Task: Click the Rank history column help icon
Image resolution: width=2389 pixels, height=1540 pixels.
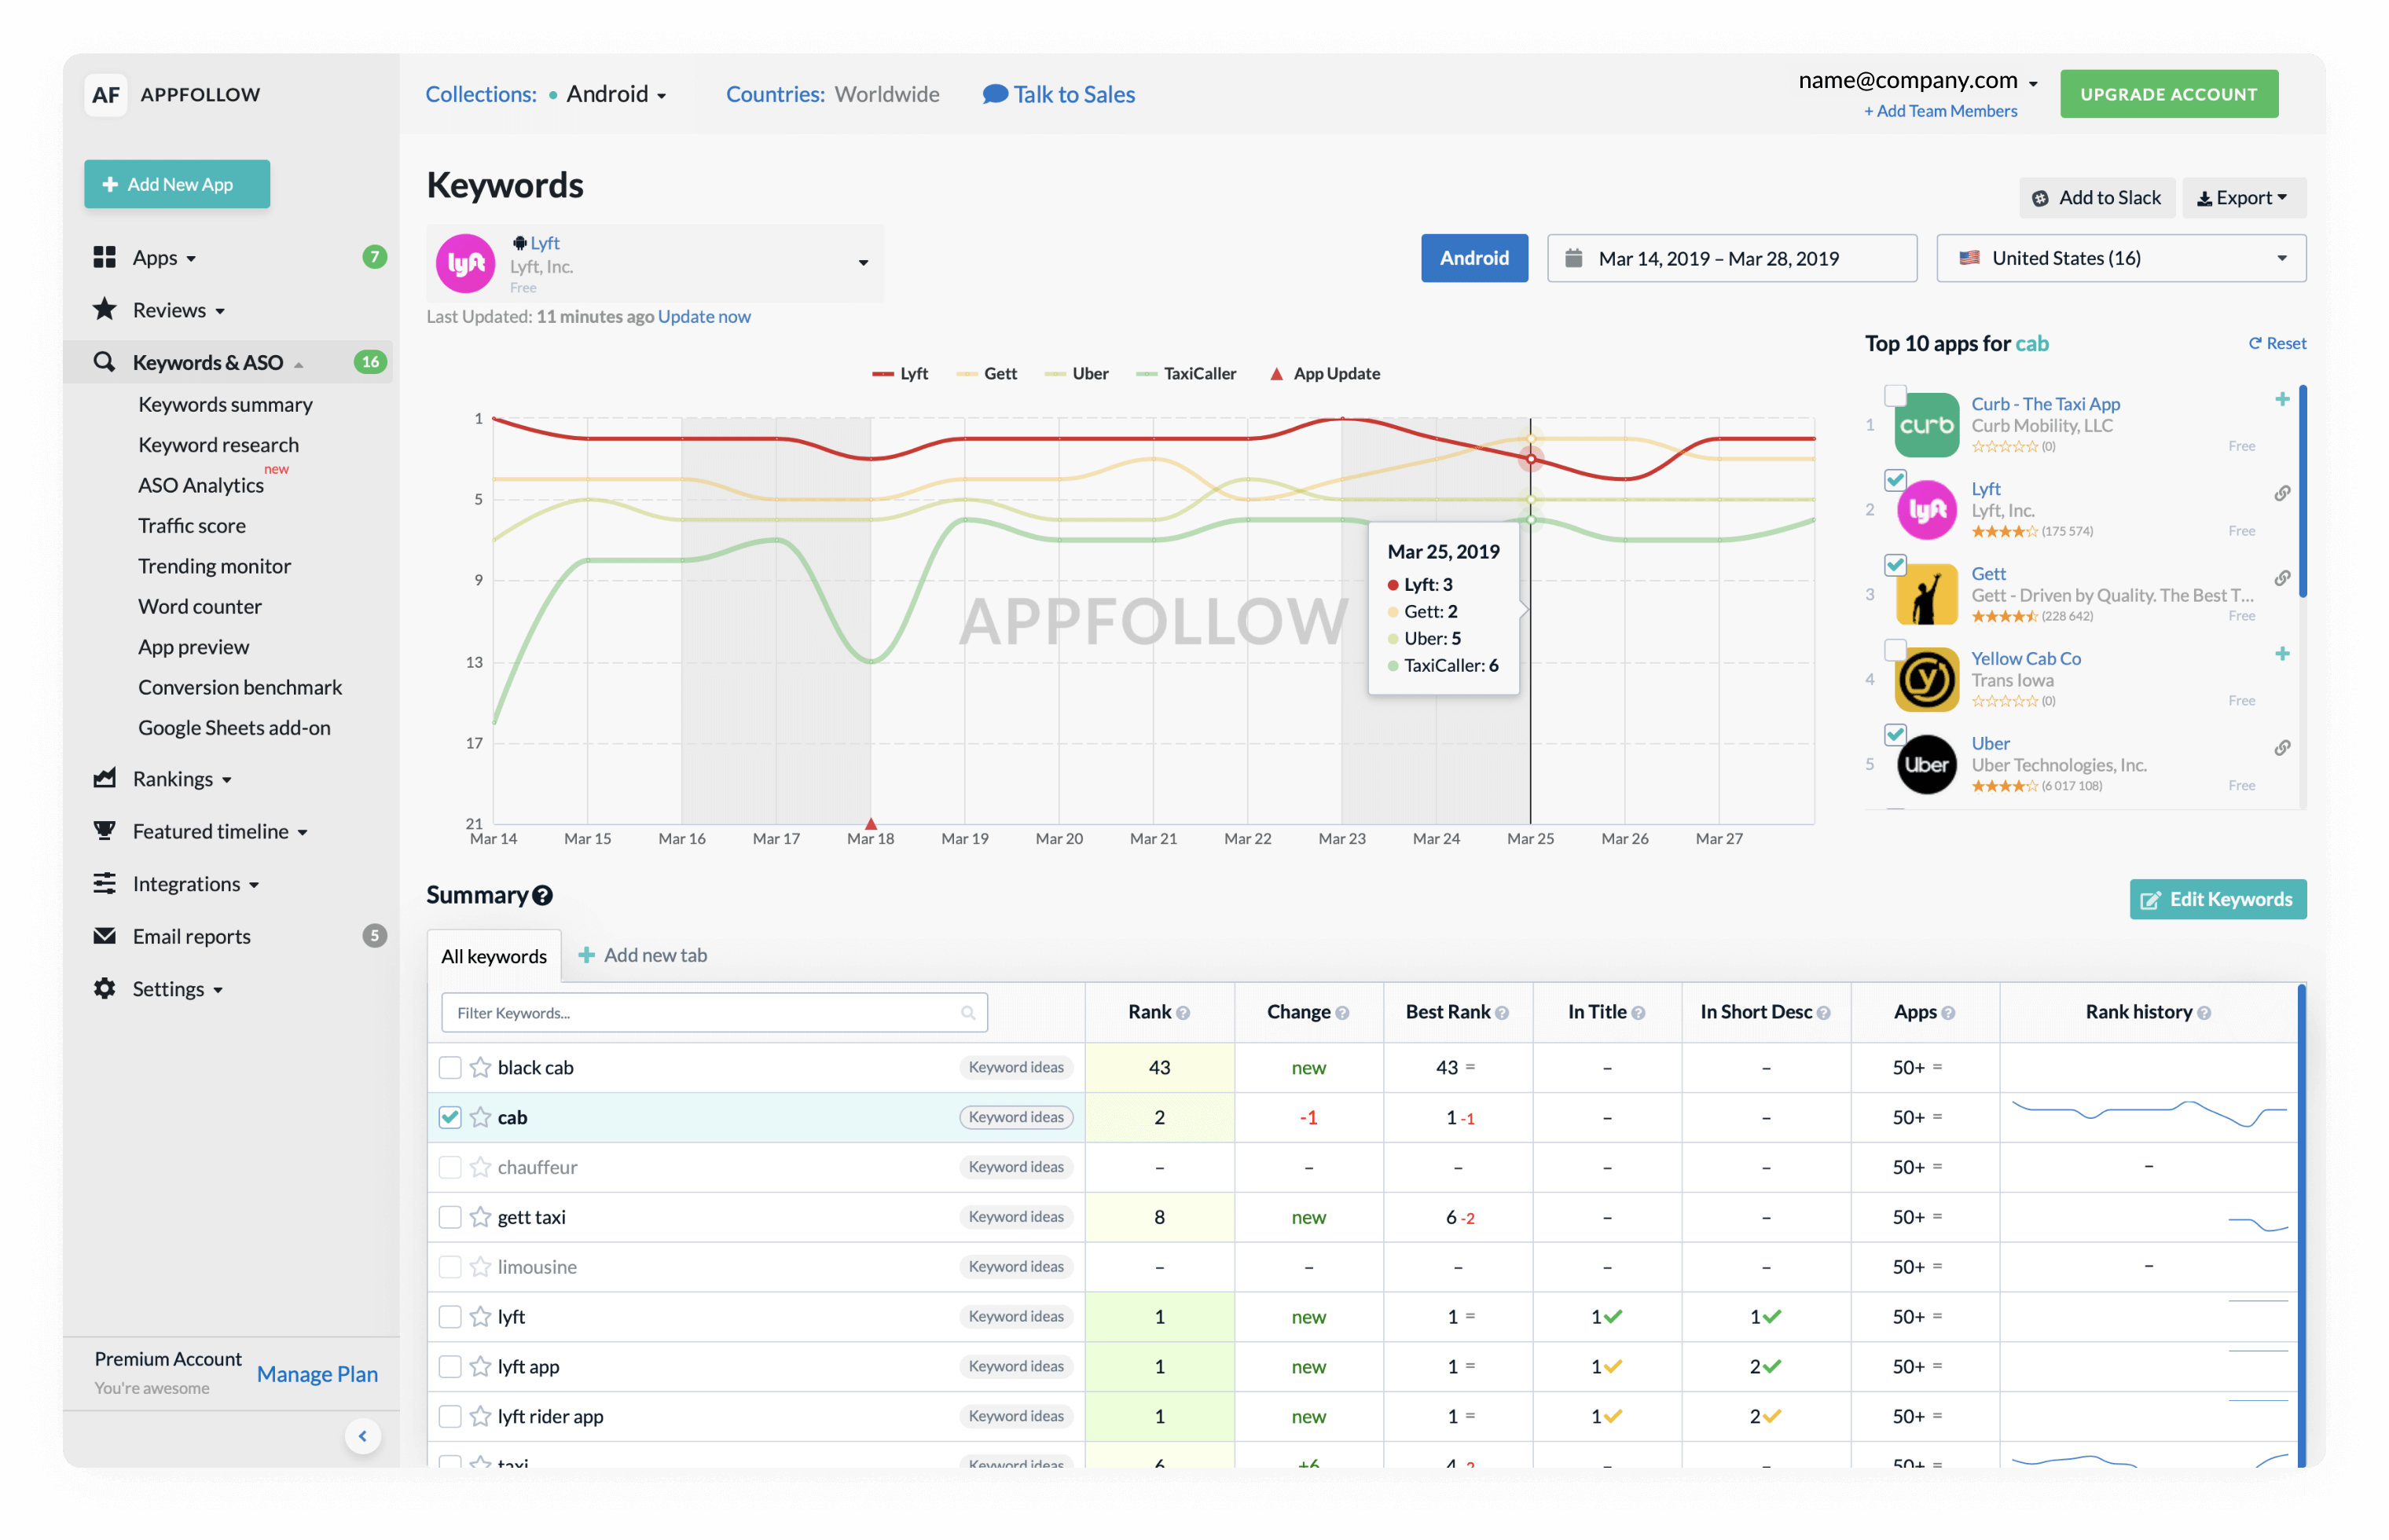Action: (x=2204, y=1013)
